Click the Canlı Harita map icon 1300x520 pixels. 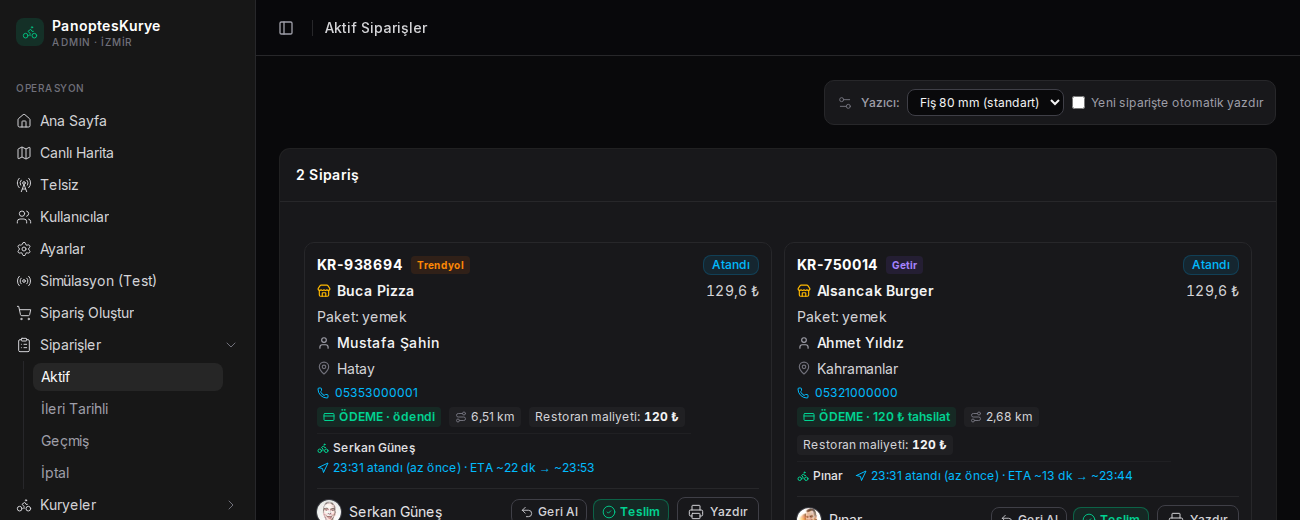[x=24, y=153]
